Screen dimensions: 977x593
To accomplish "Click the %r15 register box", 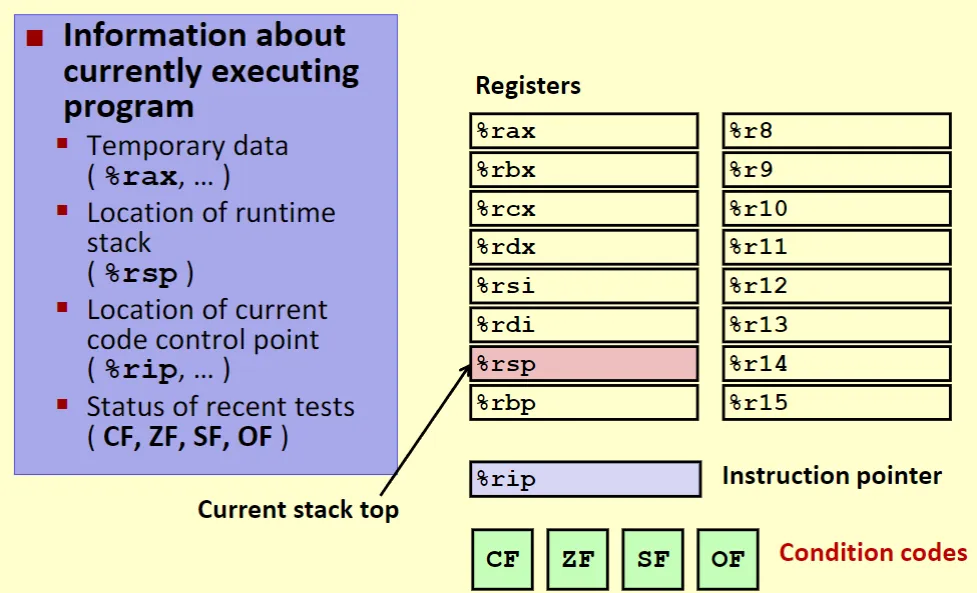I will [x=836, y=402].
